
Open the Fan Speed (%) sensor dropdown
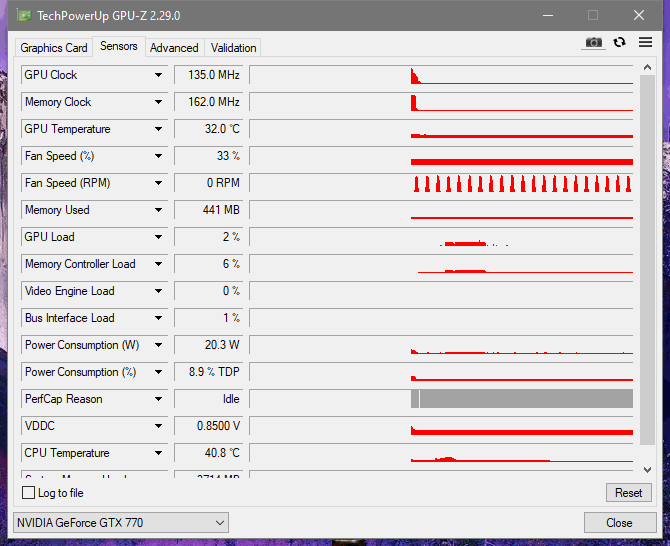158,156
